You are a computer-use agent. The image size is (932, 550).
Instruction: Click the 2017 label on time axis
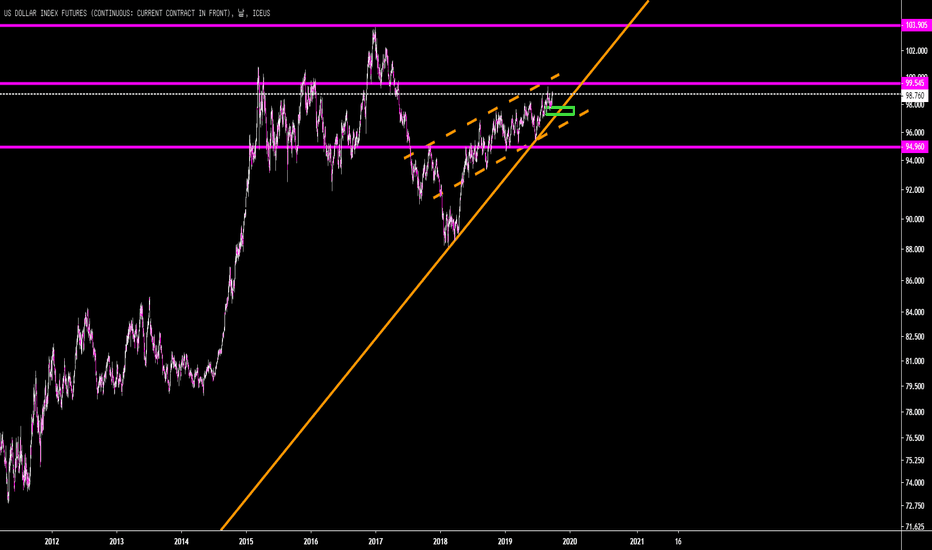pyautogui.click(x=376, y=542)
